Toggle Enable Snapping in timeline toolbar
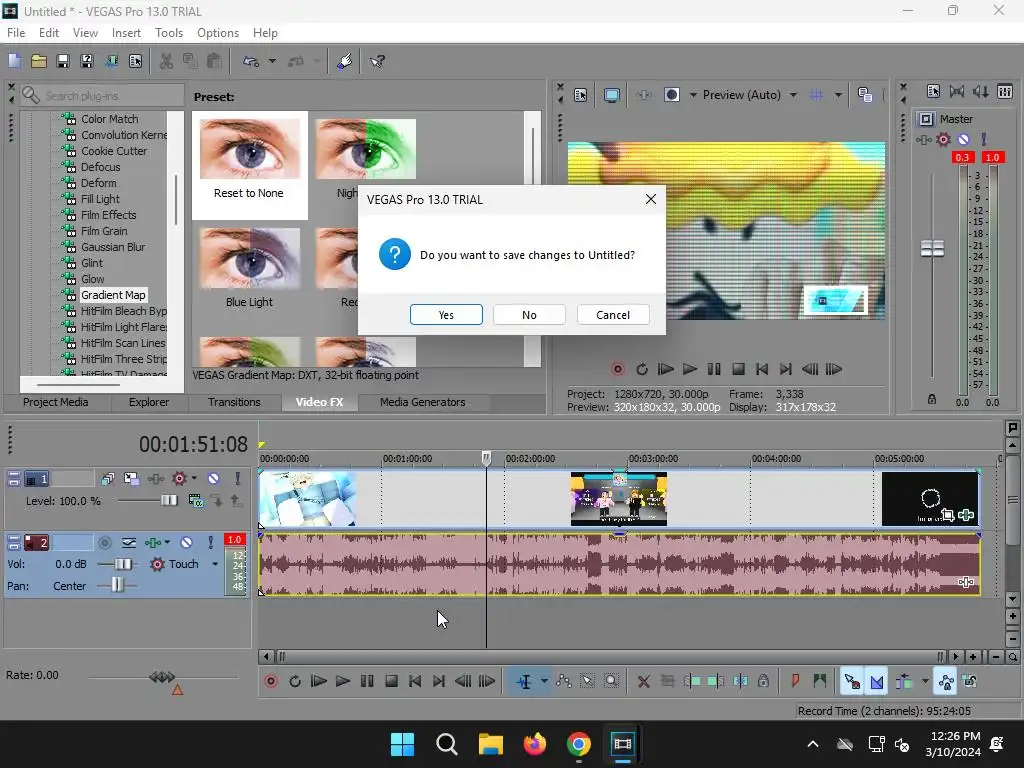Image resolution: width=1024 pixels, height=768 pixels. [852, 681]
